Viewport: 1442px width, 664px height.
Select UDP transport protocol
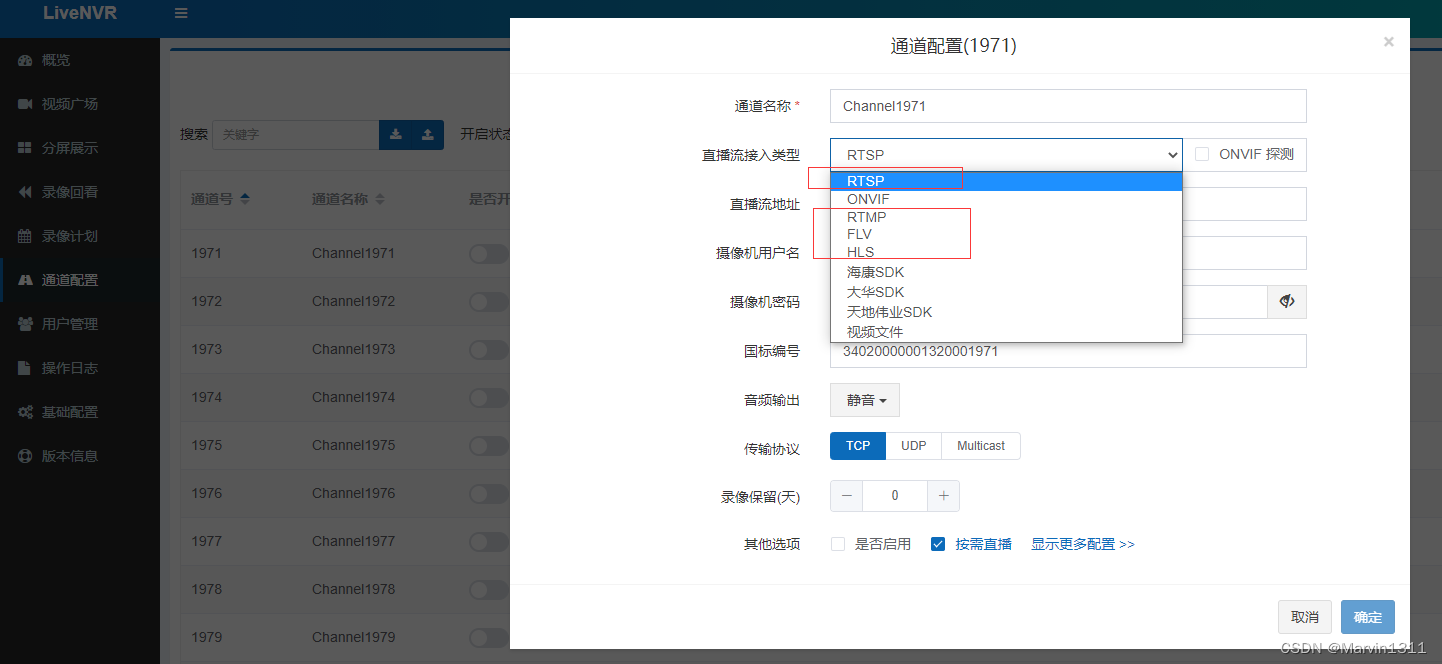click(914, 446)
